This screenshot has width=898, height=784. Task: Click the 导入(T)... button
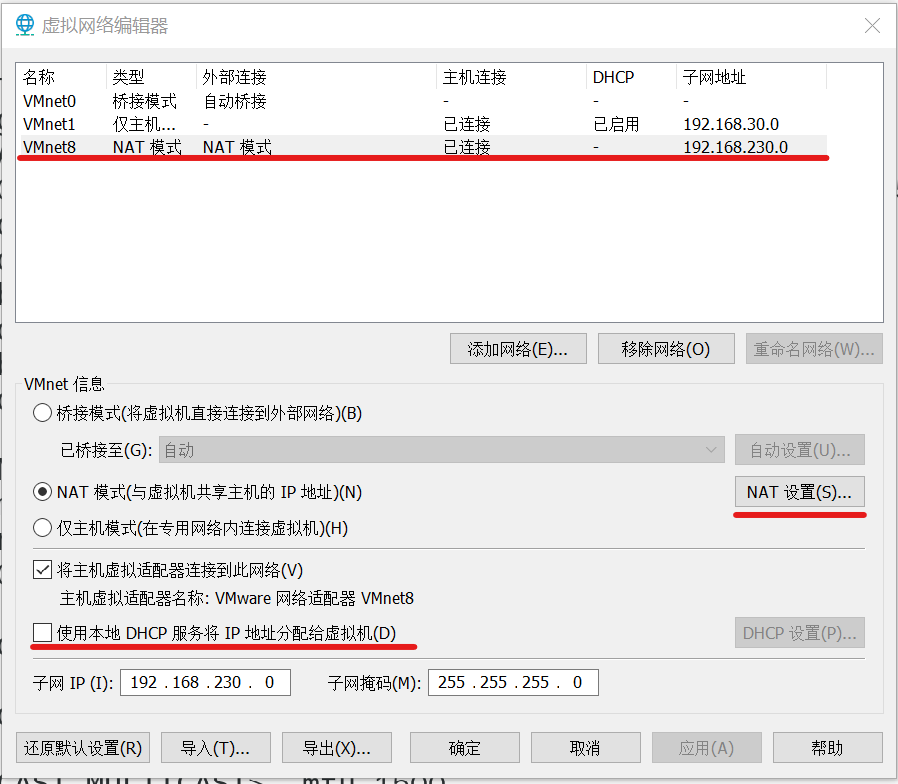pos(215,748)
